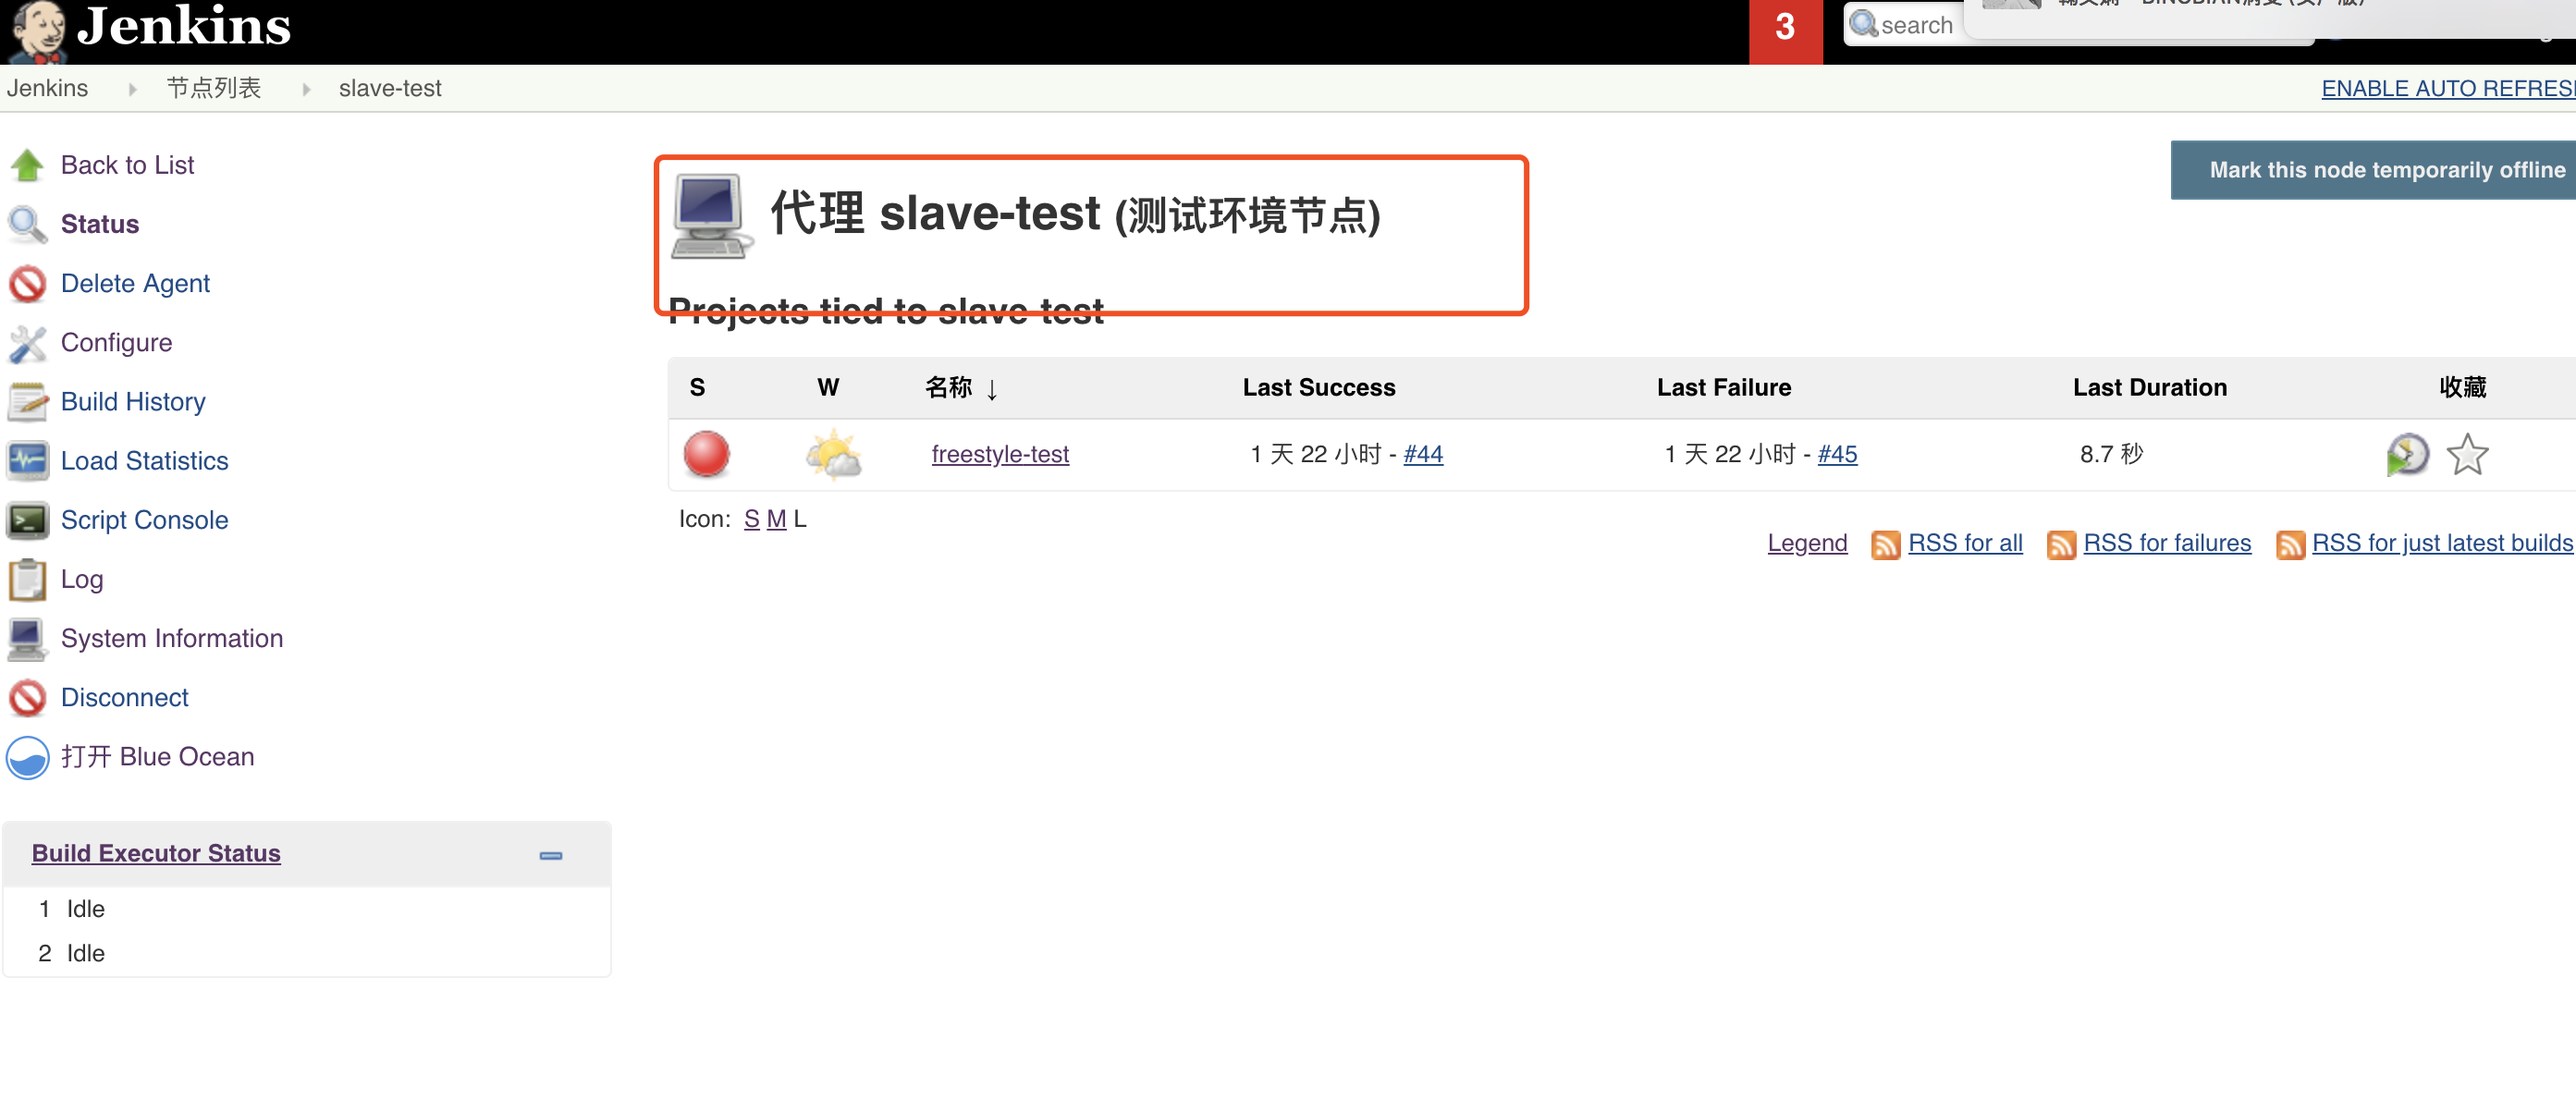Open System Information sidebar item
The height and width of the screenshot is (1100, 2576).
click(x=171, y=638)
